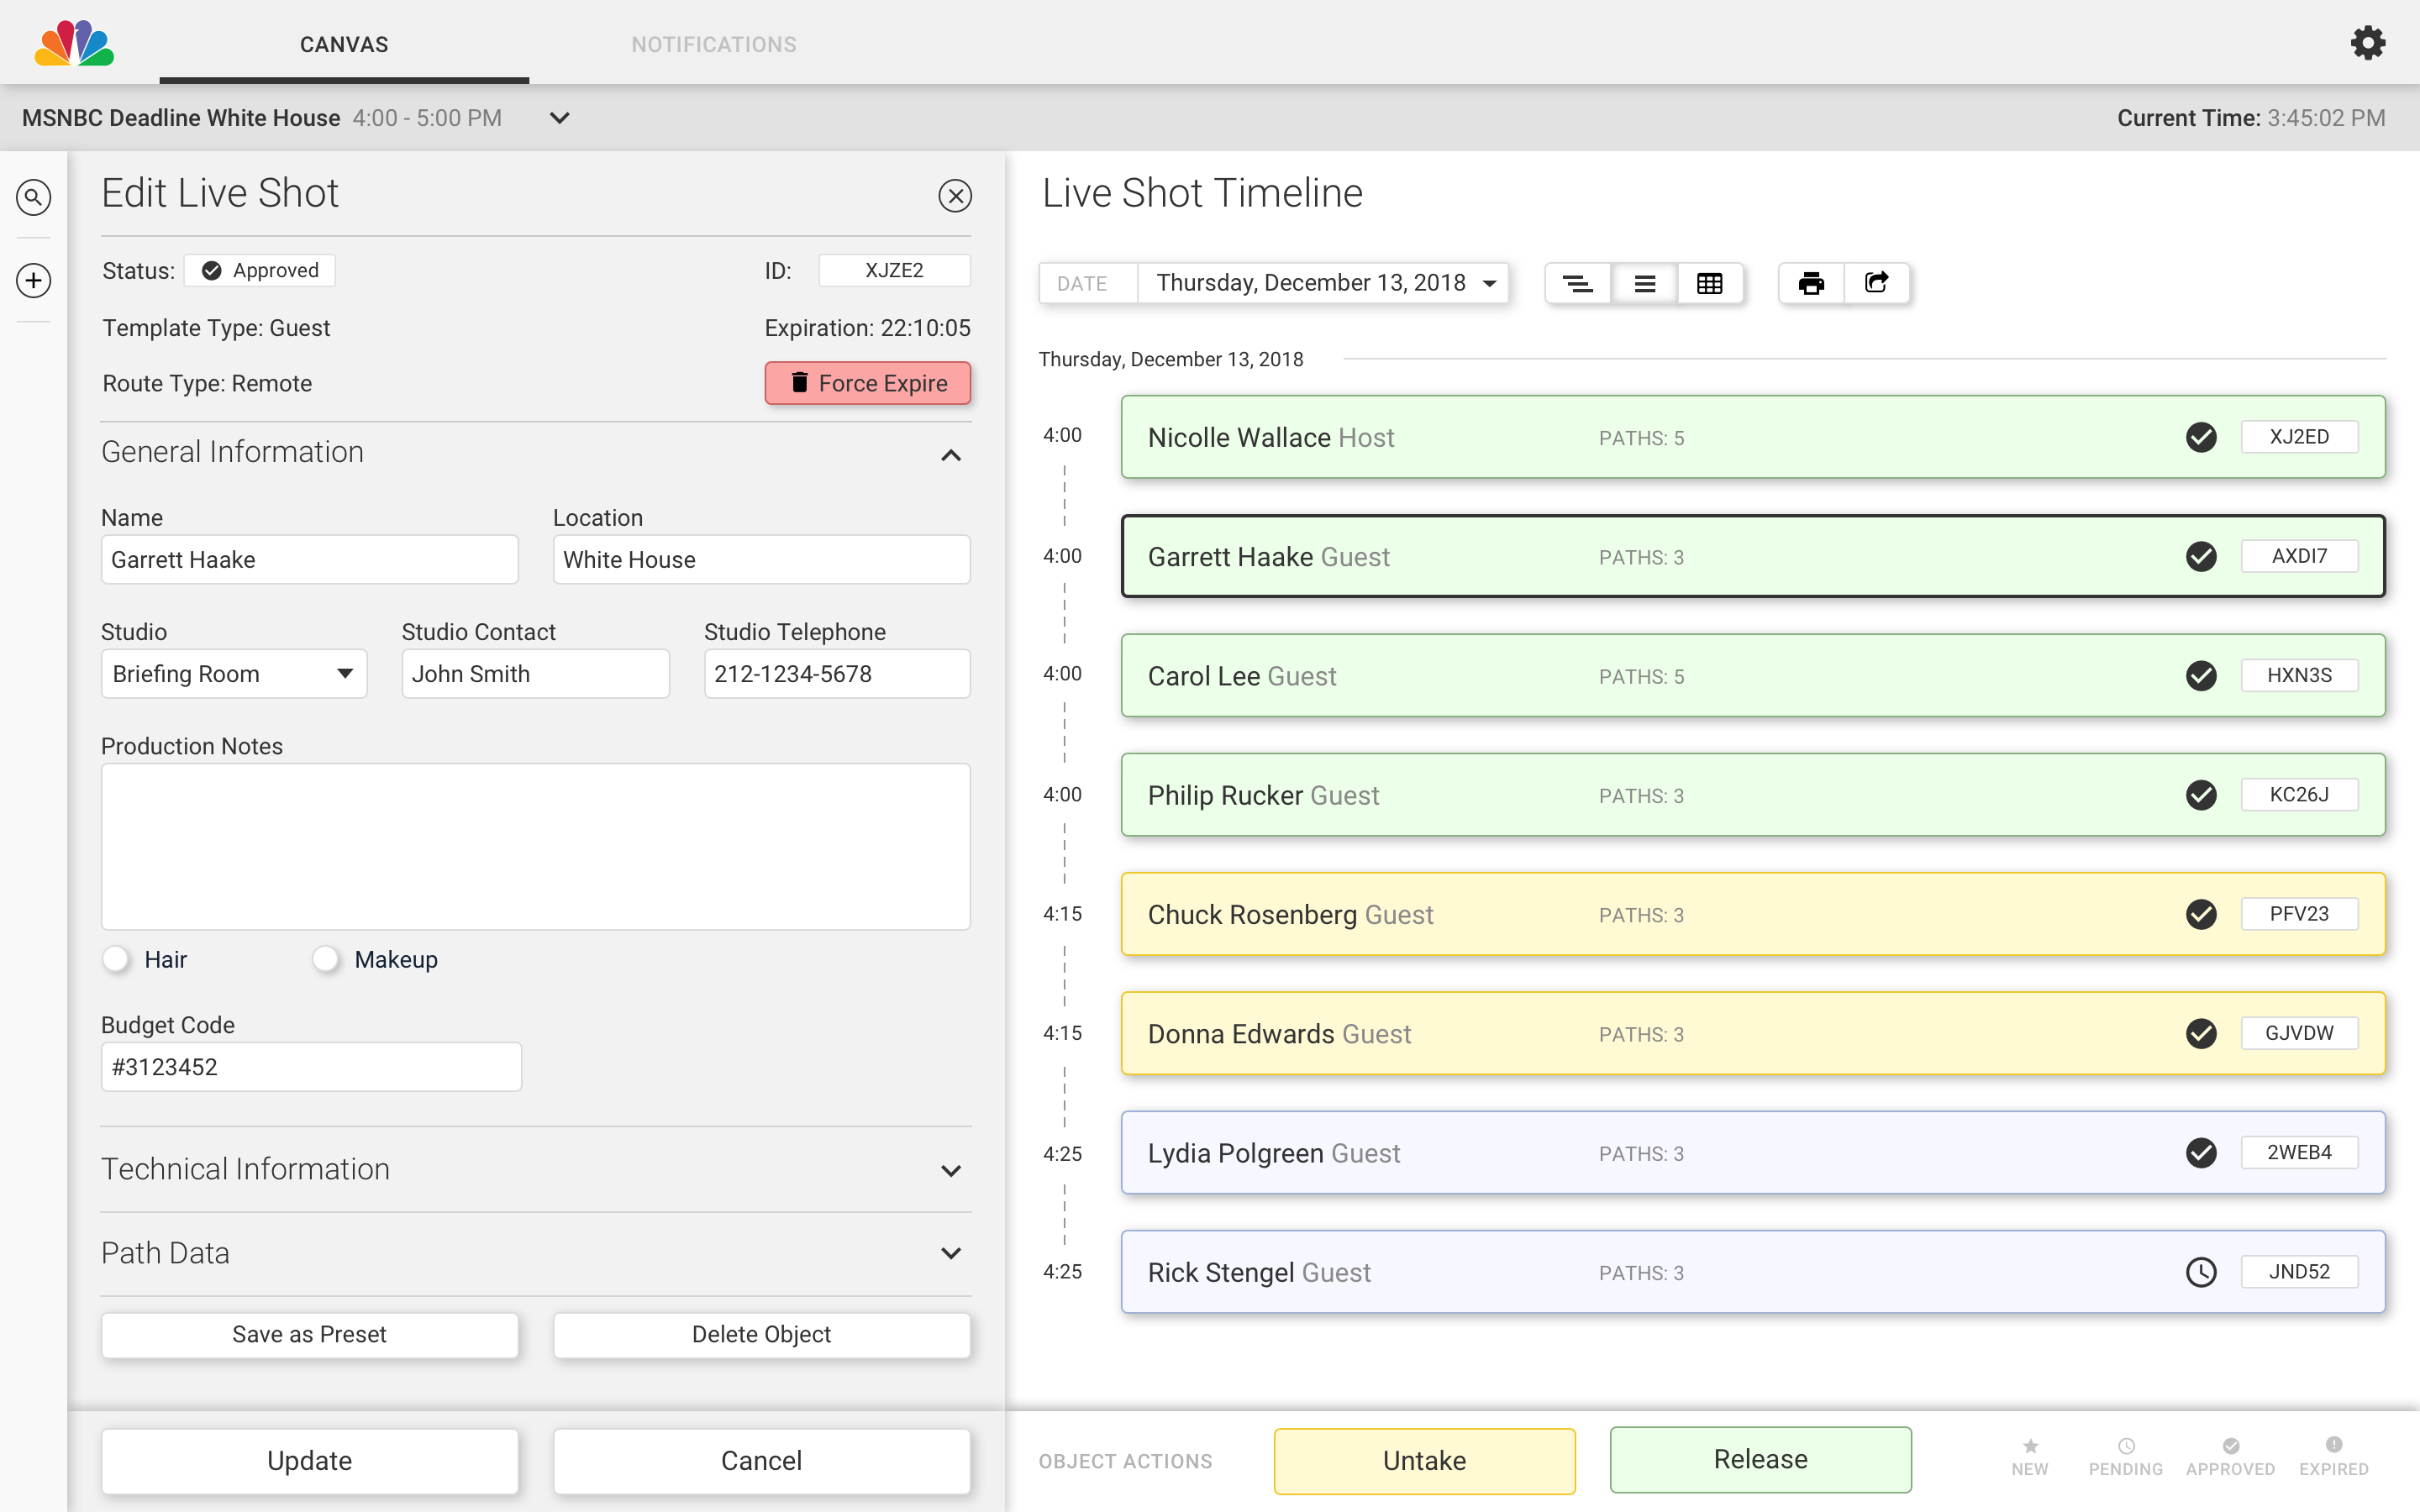Screen dimensions: 2420x1512
Task: Enable the Hair radio option
Action: [x=117, y=959]
